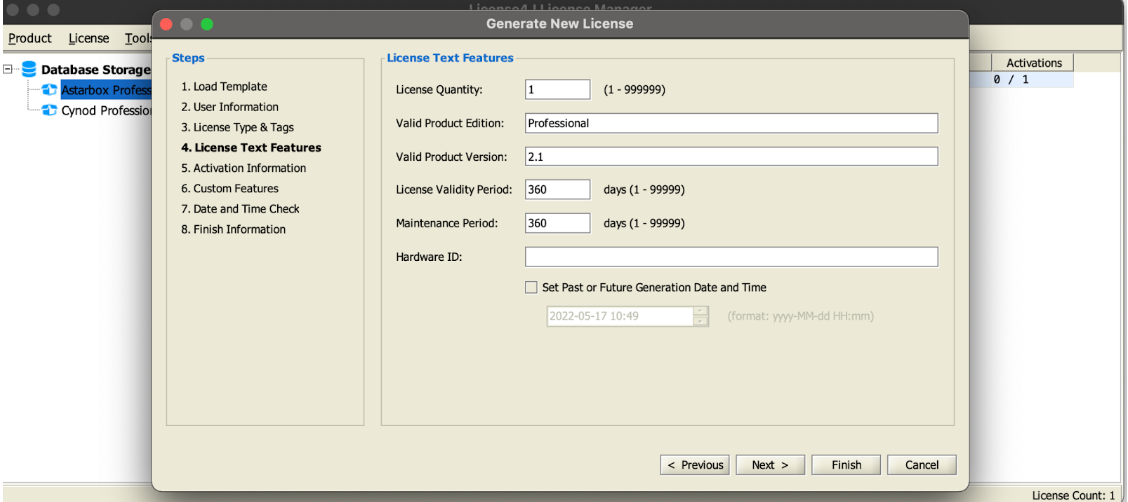
Task: Edit the License Validity Period field
Action: click(x=557, y=189)
